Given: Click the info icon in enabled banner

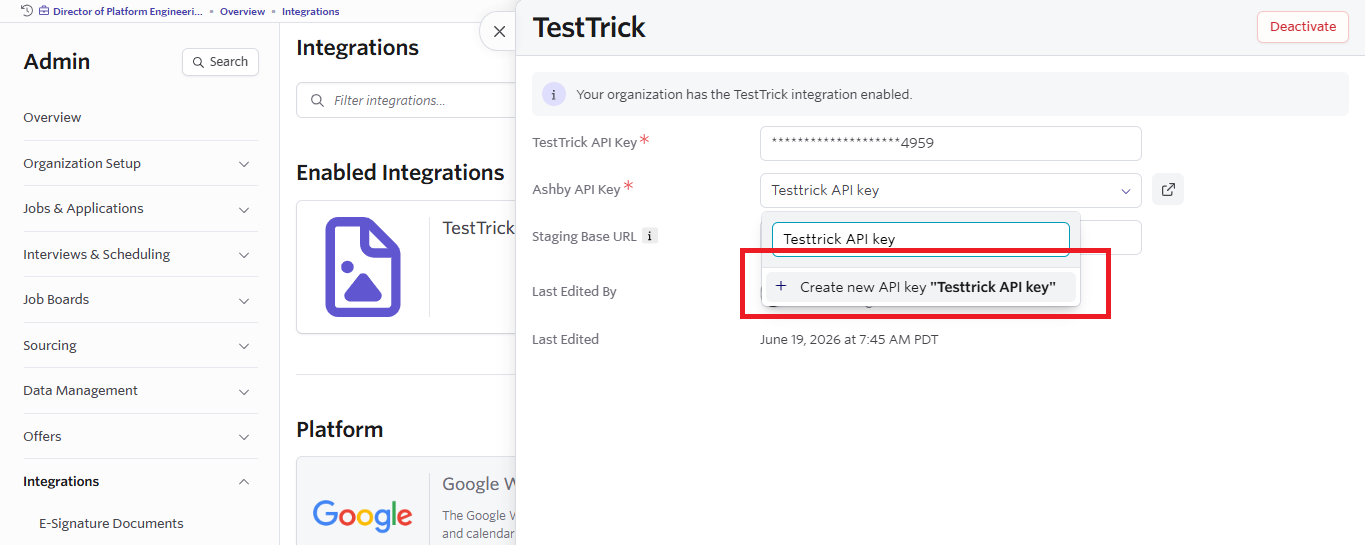Looking at the screenshot, I should click(554, 94).
